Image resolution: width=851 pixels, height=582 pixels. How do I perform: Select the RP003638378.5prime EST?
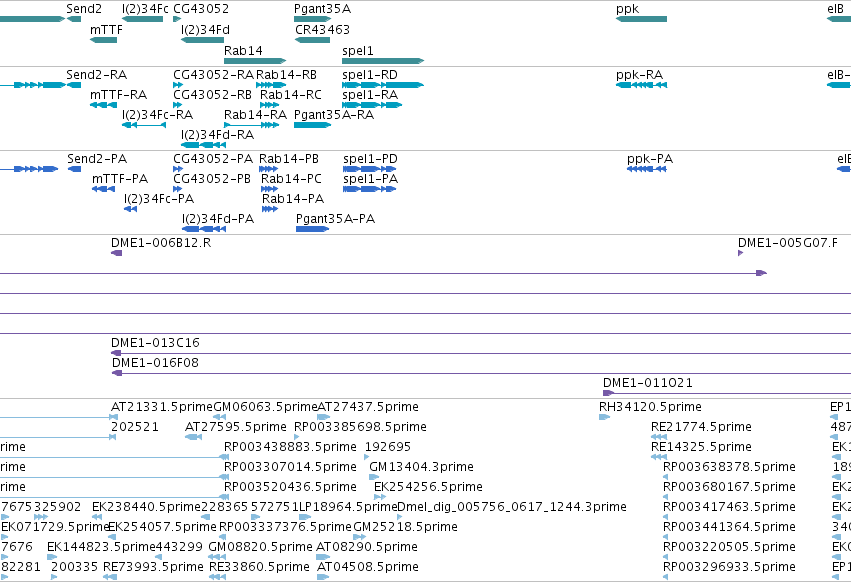[x=665, y=477]
